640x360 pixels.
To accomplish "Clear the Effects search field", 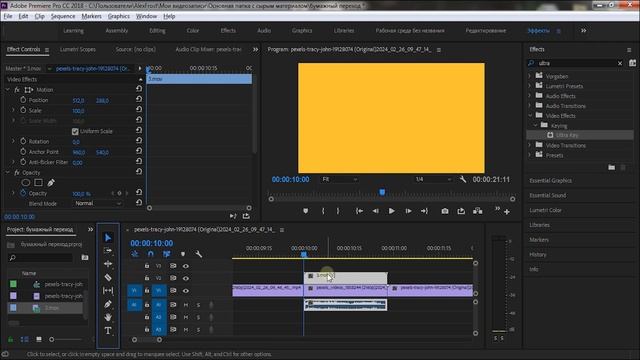I will pos(620,63).
